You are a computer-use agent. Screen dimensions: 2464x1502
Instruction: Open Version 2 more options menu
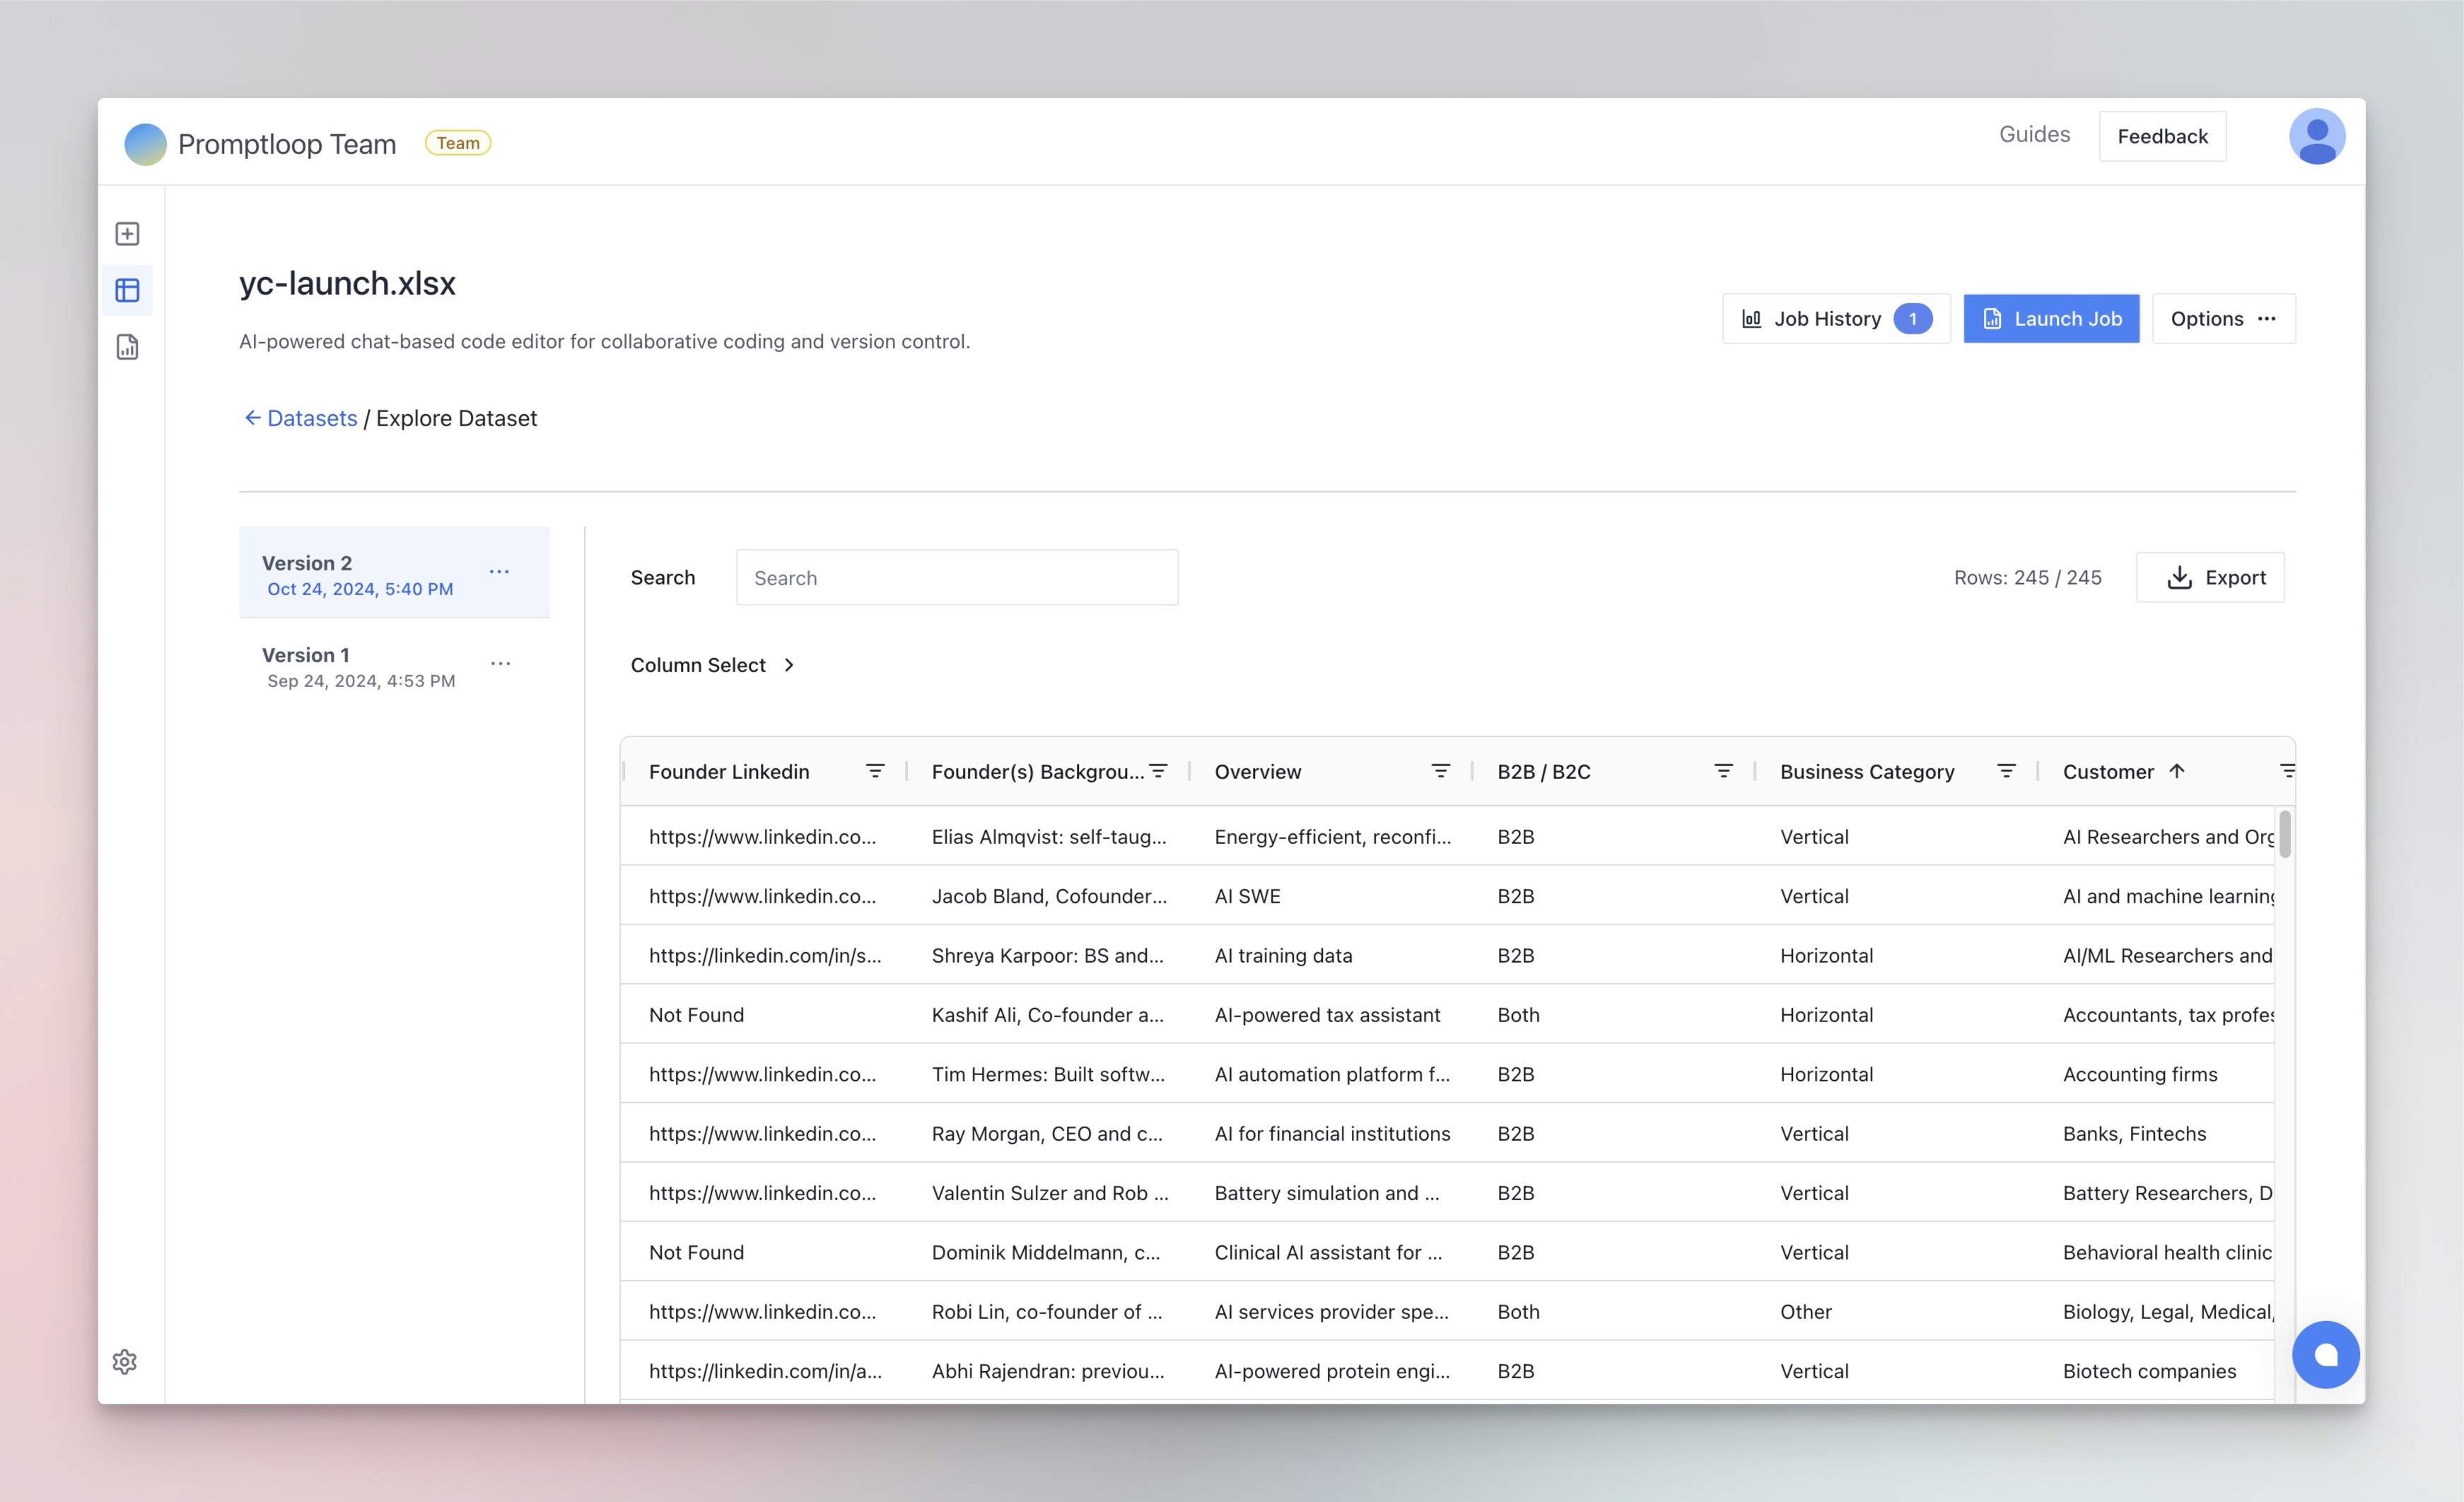tap(499, 572)
